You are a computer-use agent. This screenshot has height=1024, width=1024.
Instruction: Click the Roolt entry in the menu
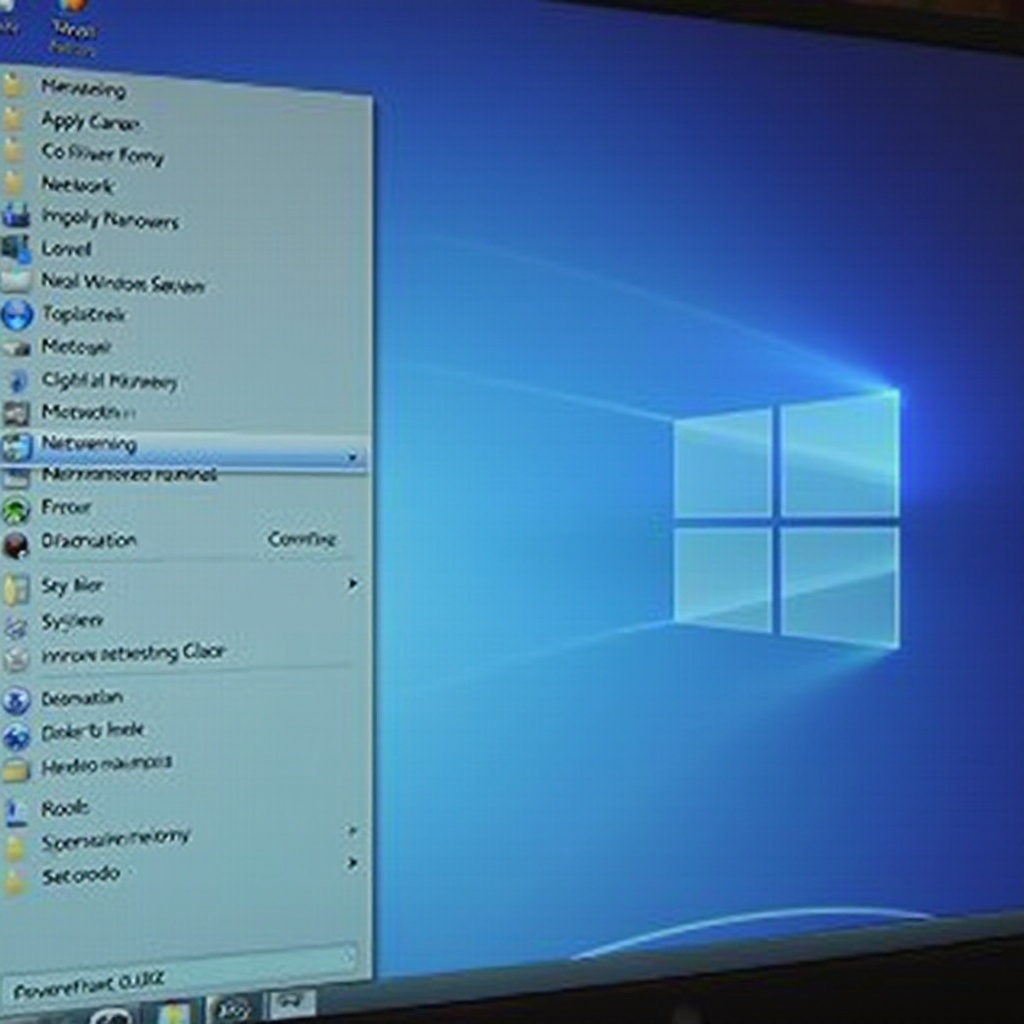coord(65,808)
